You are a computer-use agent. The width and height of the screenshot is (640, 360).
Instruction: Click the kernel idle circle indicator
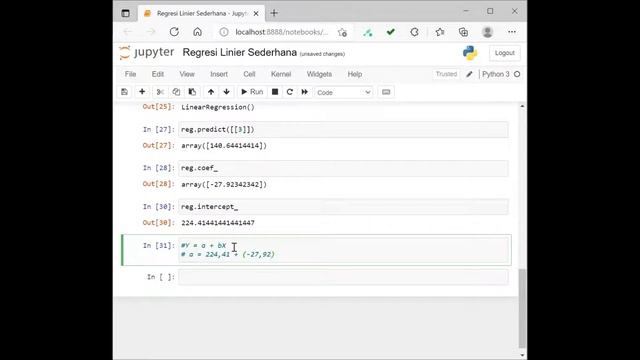coord(517,74)
